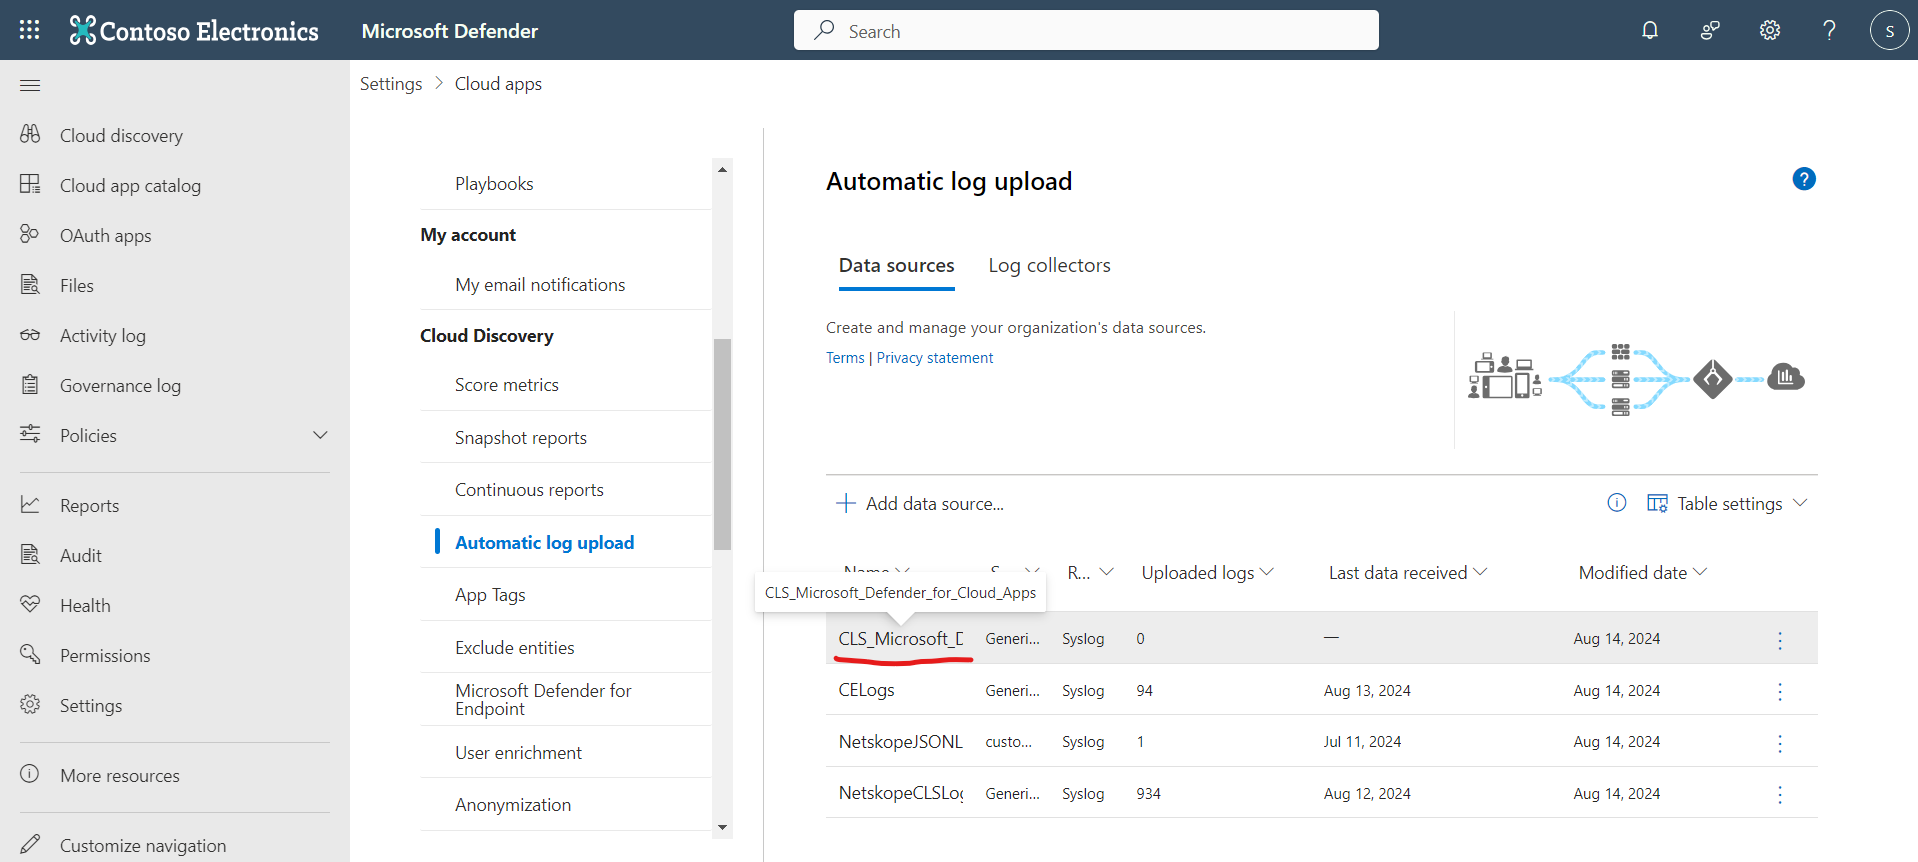Click the info icon near Table settings

[1617, 502]
